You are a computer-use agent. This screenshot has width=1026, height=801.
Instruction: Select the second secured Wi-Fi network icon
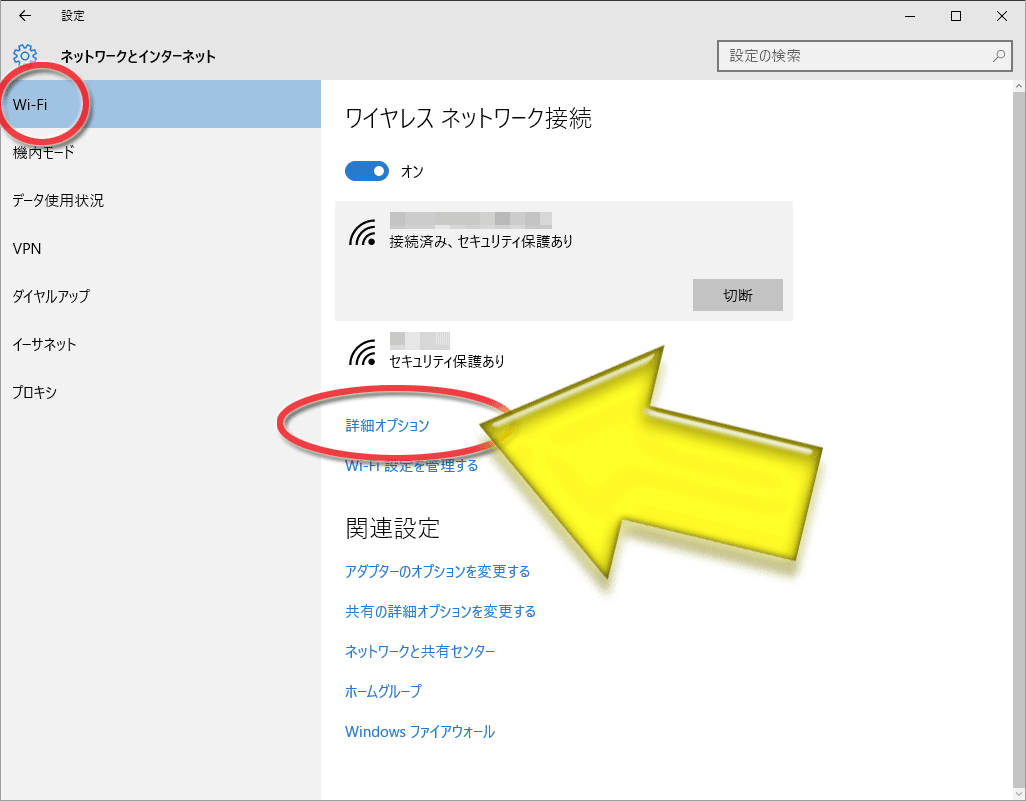363,352
